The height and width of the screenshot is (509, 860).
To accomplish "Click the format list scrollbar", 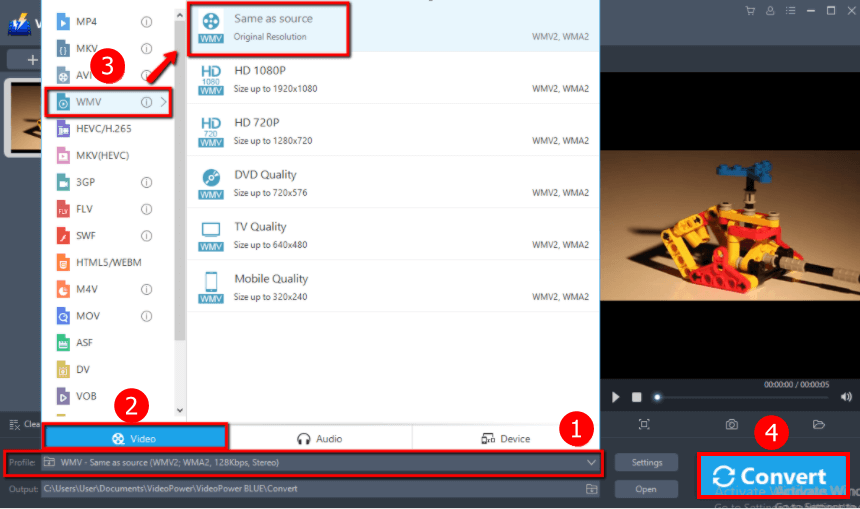I will tap(179, 181).
